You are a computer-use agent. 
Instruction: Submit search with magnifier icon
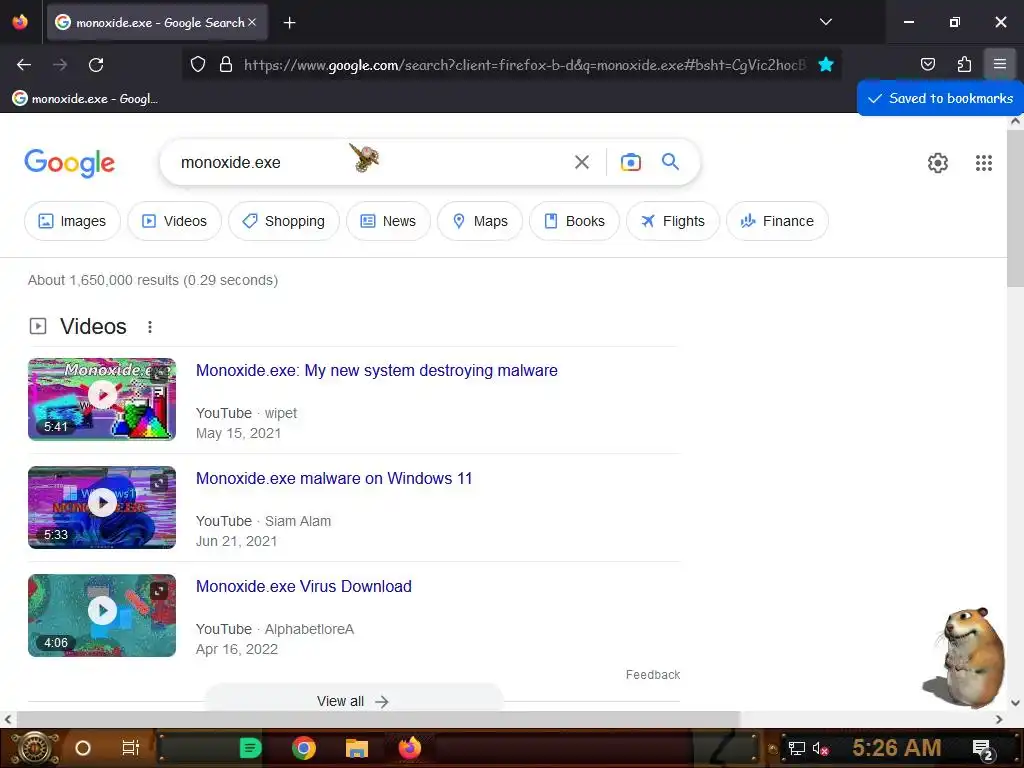coord(670,161)
